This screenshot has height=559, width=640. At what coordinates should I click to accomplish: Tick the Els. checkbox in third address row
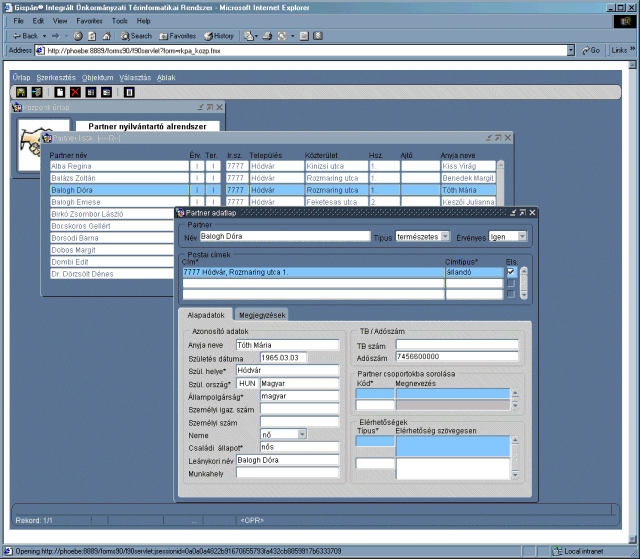click(x=510, y=294)
